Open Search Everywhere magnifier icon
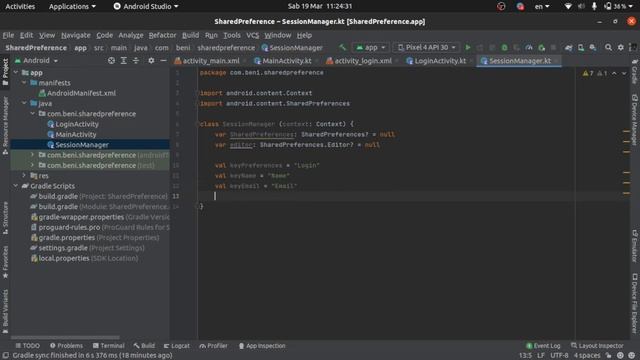The width and height of the screenshot is (640, 360). coord(609,48)
